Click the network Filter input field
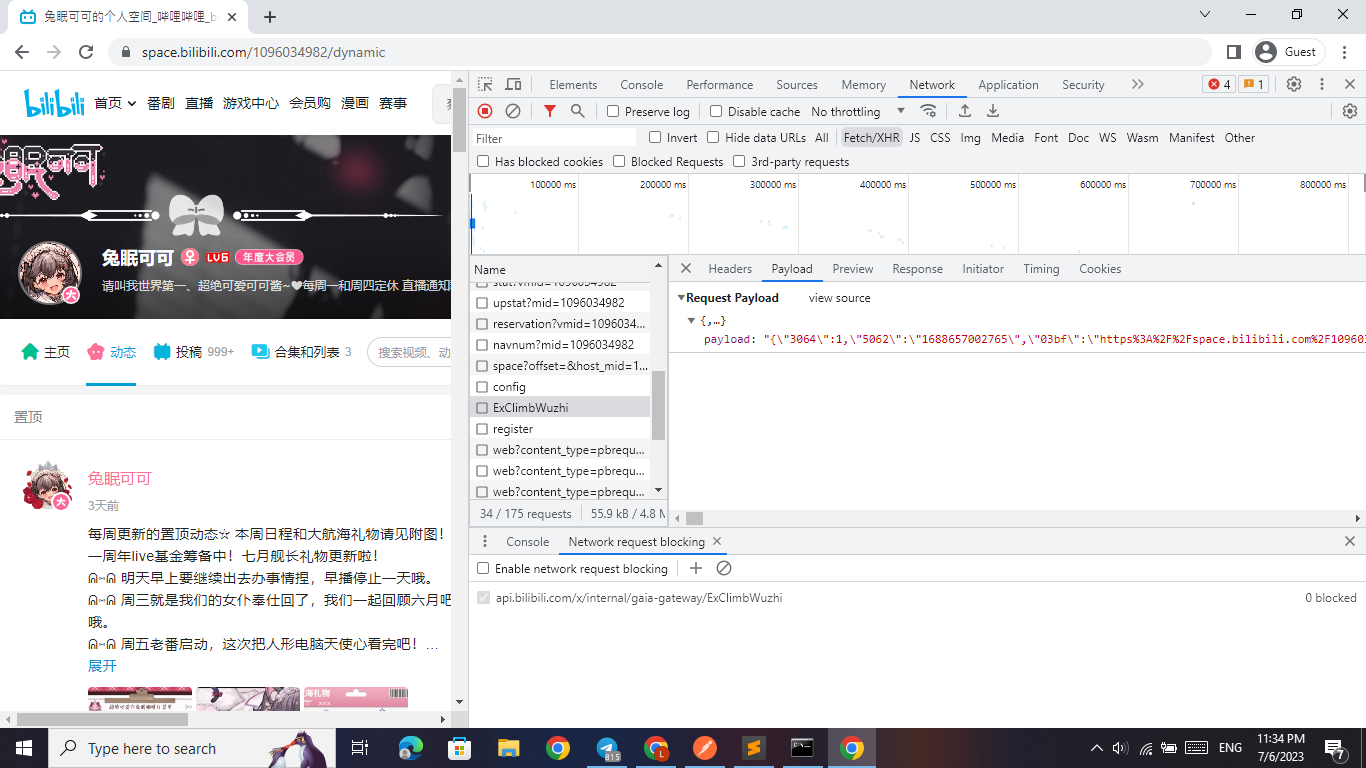The image size is (1366, 768). pos(554,137)
